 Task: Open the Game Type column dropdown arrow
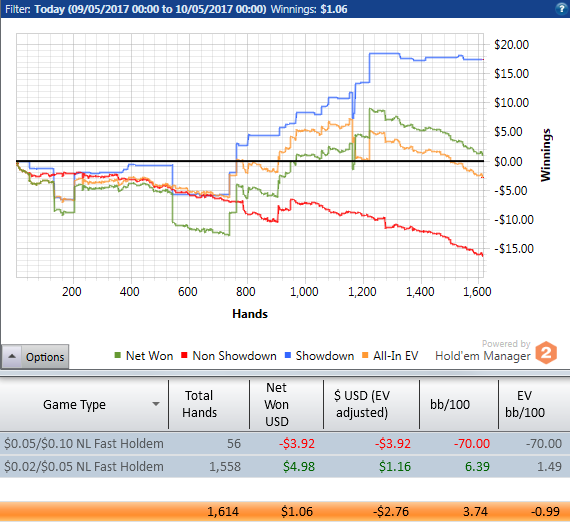tap(156, 404)
